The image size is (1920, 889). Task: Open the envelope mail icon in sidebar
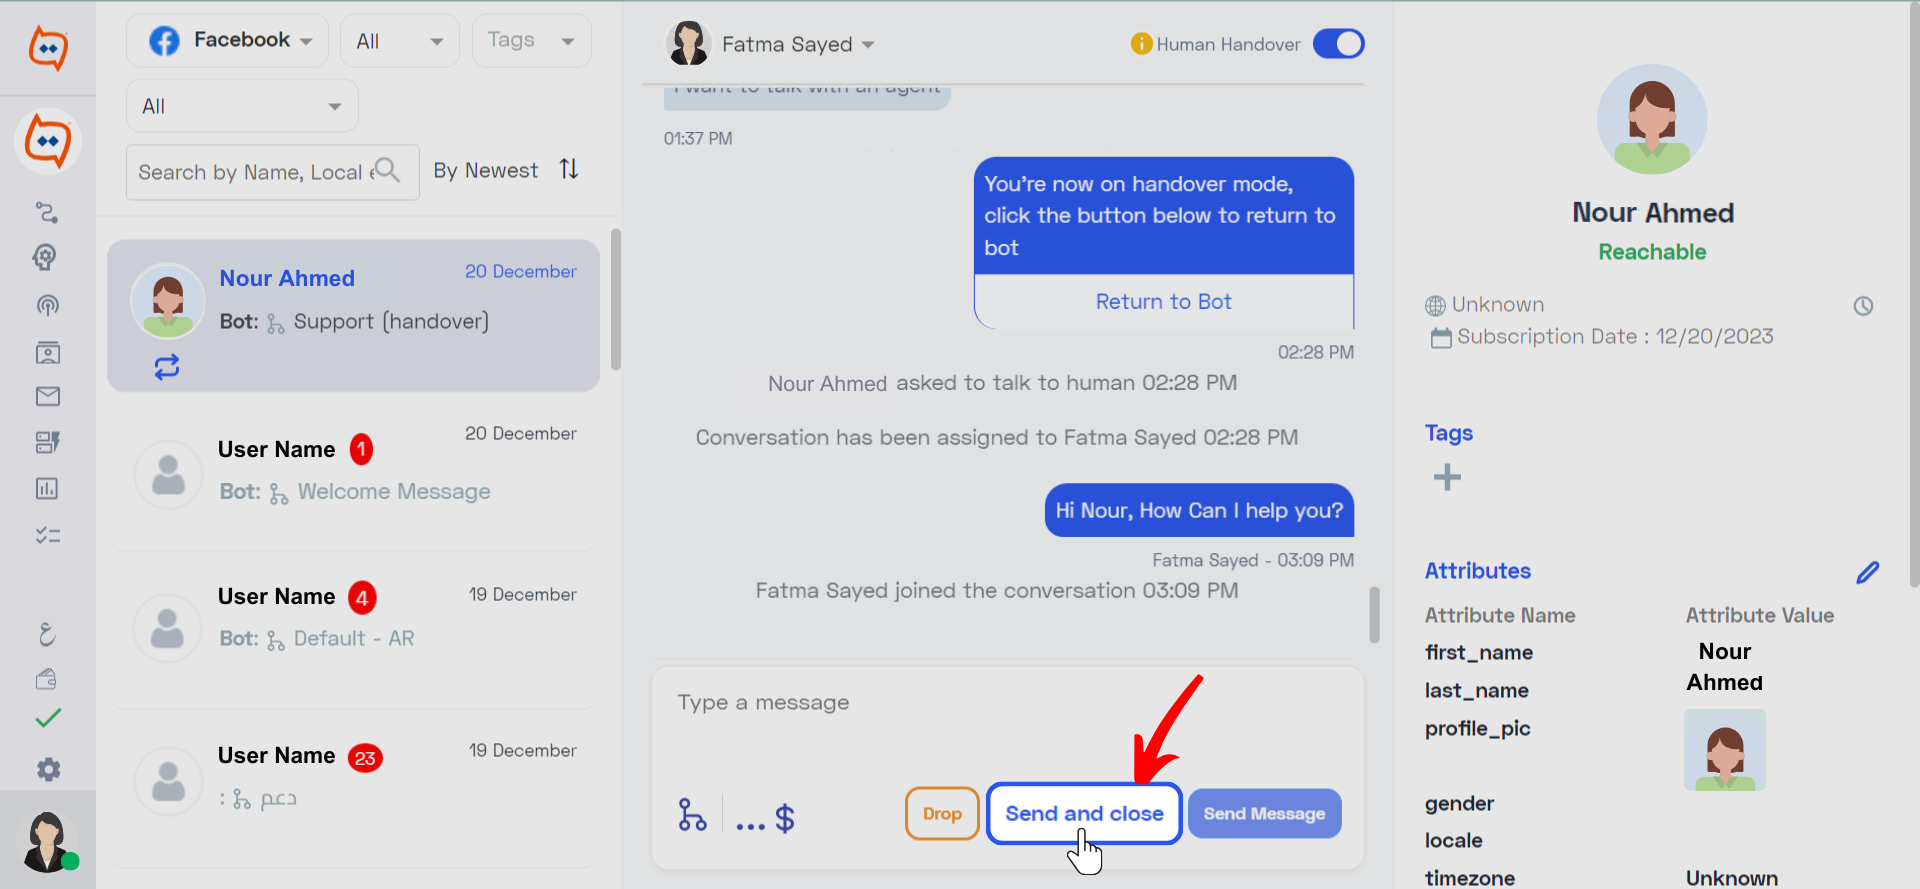click(47, 397)
